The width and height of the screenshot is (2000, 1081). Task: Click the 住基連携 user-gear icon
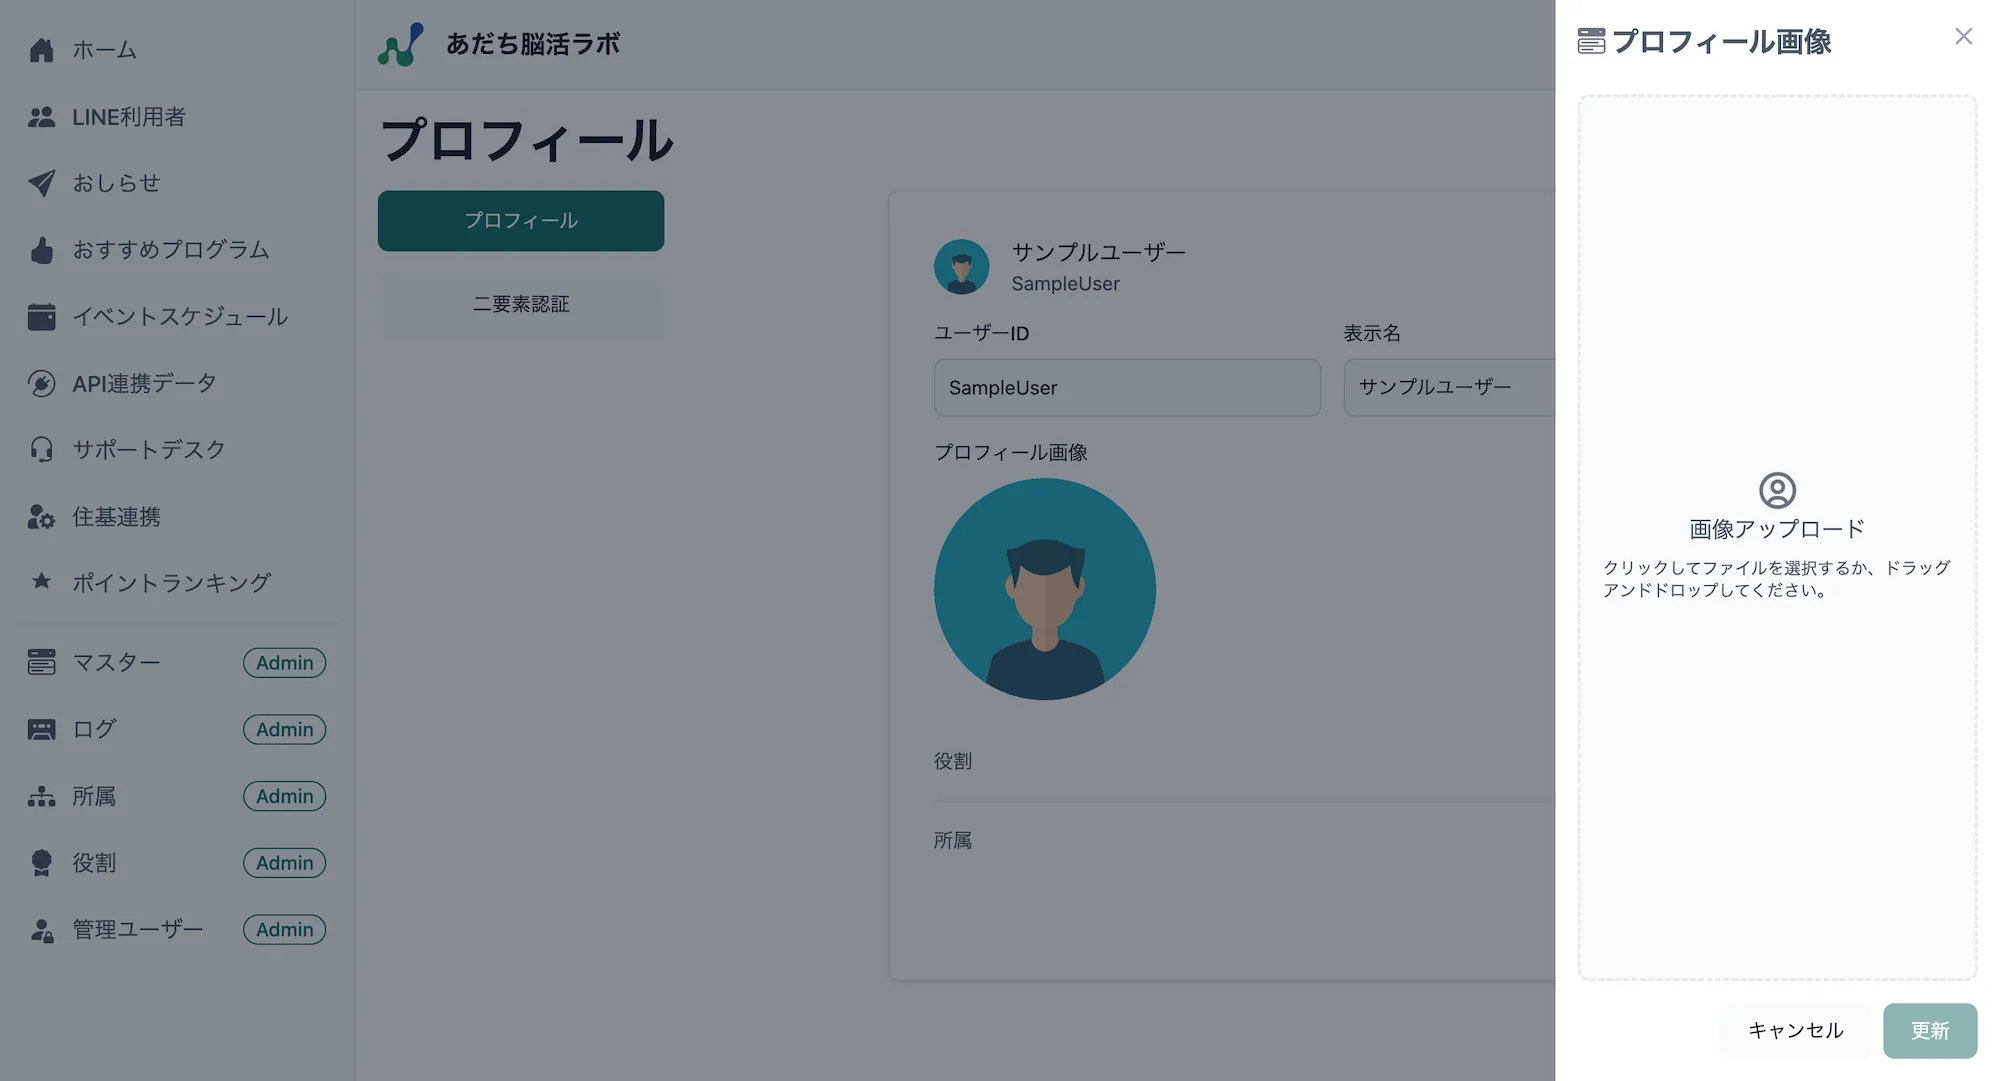click(42, 516)
